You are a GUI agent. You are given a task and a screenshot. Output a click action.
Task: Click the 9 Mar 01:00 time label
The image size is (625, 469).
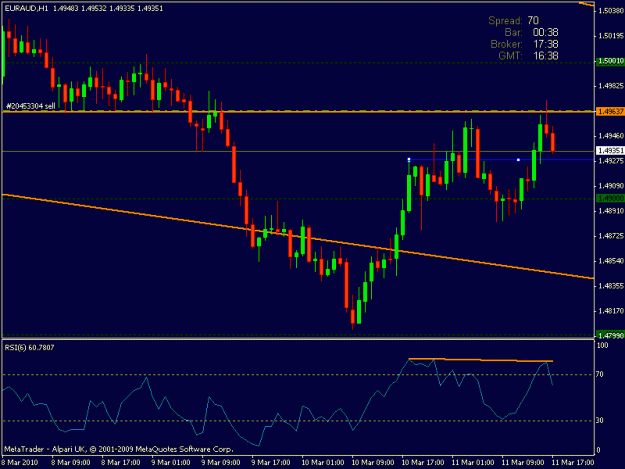click(x=171, y=463)
